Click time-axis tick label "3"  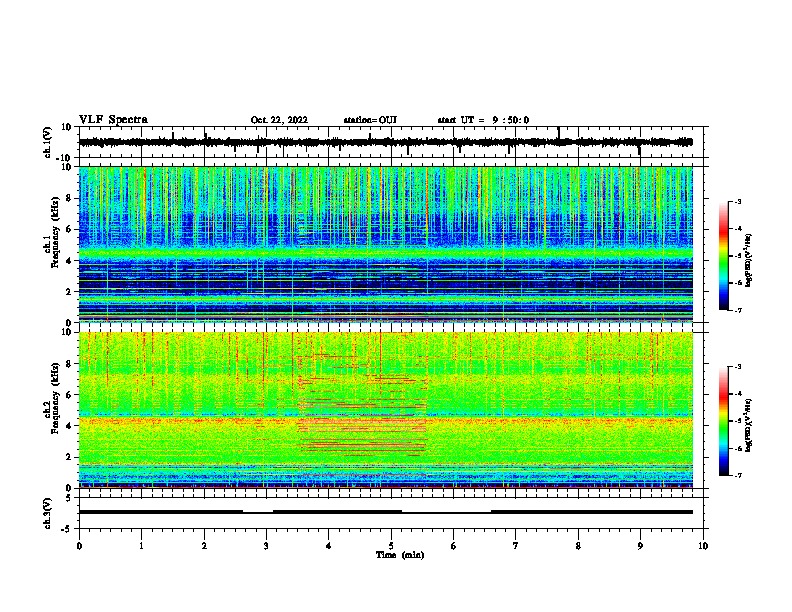(266, 546)
